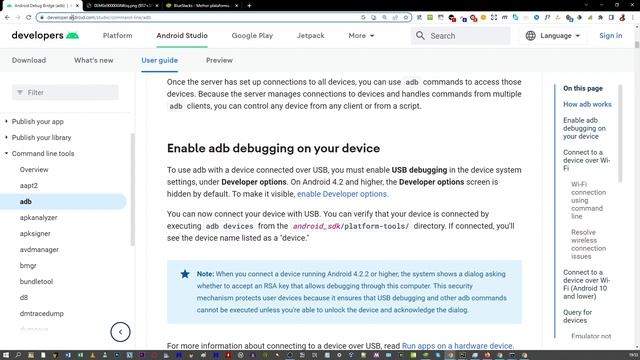Open the More dropdown menu
This screenshot has height=360, width=640.
tap(361, 36)
